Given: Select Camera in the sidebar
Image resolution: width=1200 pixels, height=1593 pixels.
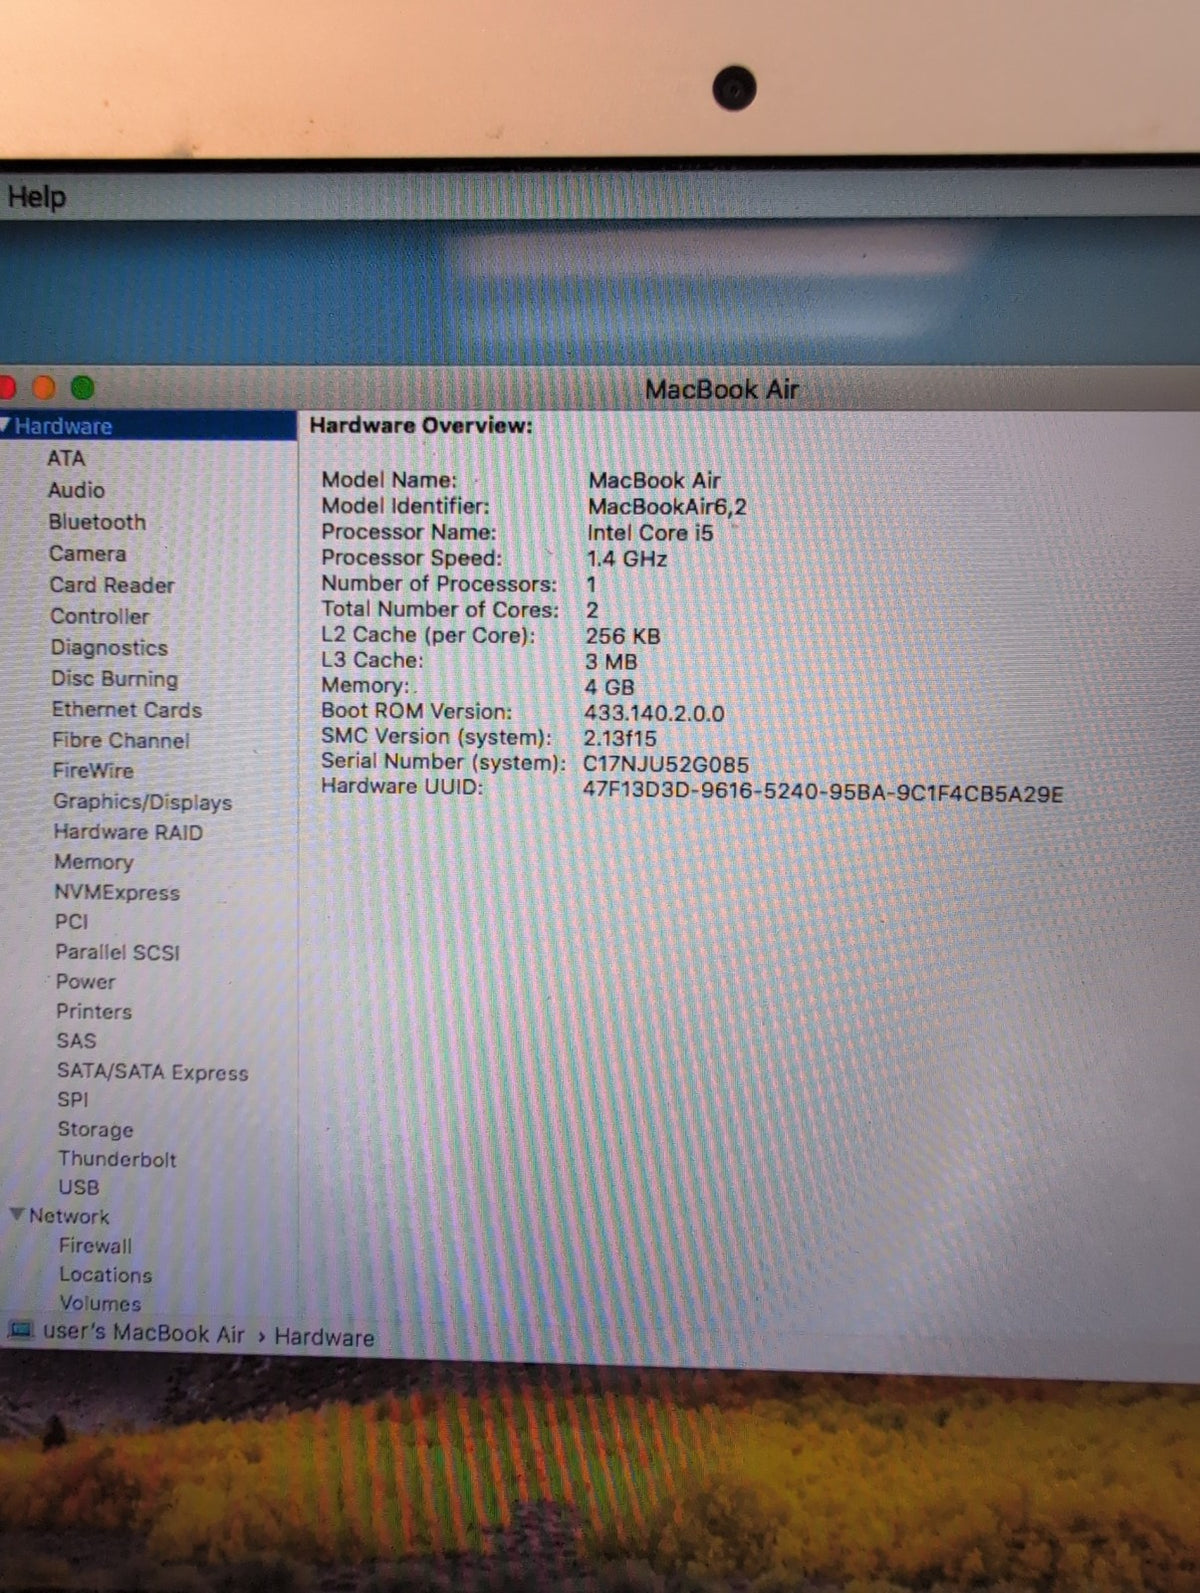Looking at the screenshot, I should tap(87, 554).
